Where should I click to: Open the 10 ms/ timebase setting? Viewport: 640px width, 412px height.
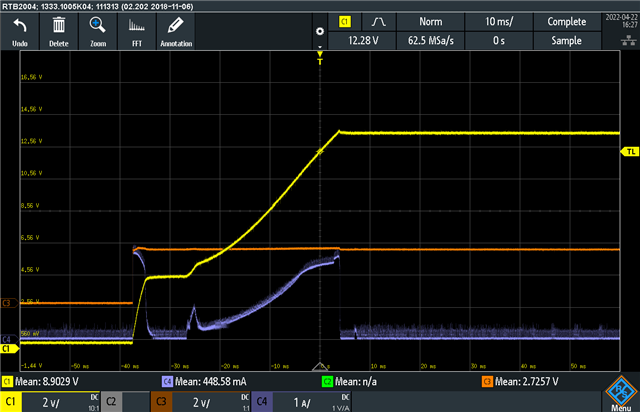(499, 22)
